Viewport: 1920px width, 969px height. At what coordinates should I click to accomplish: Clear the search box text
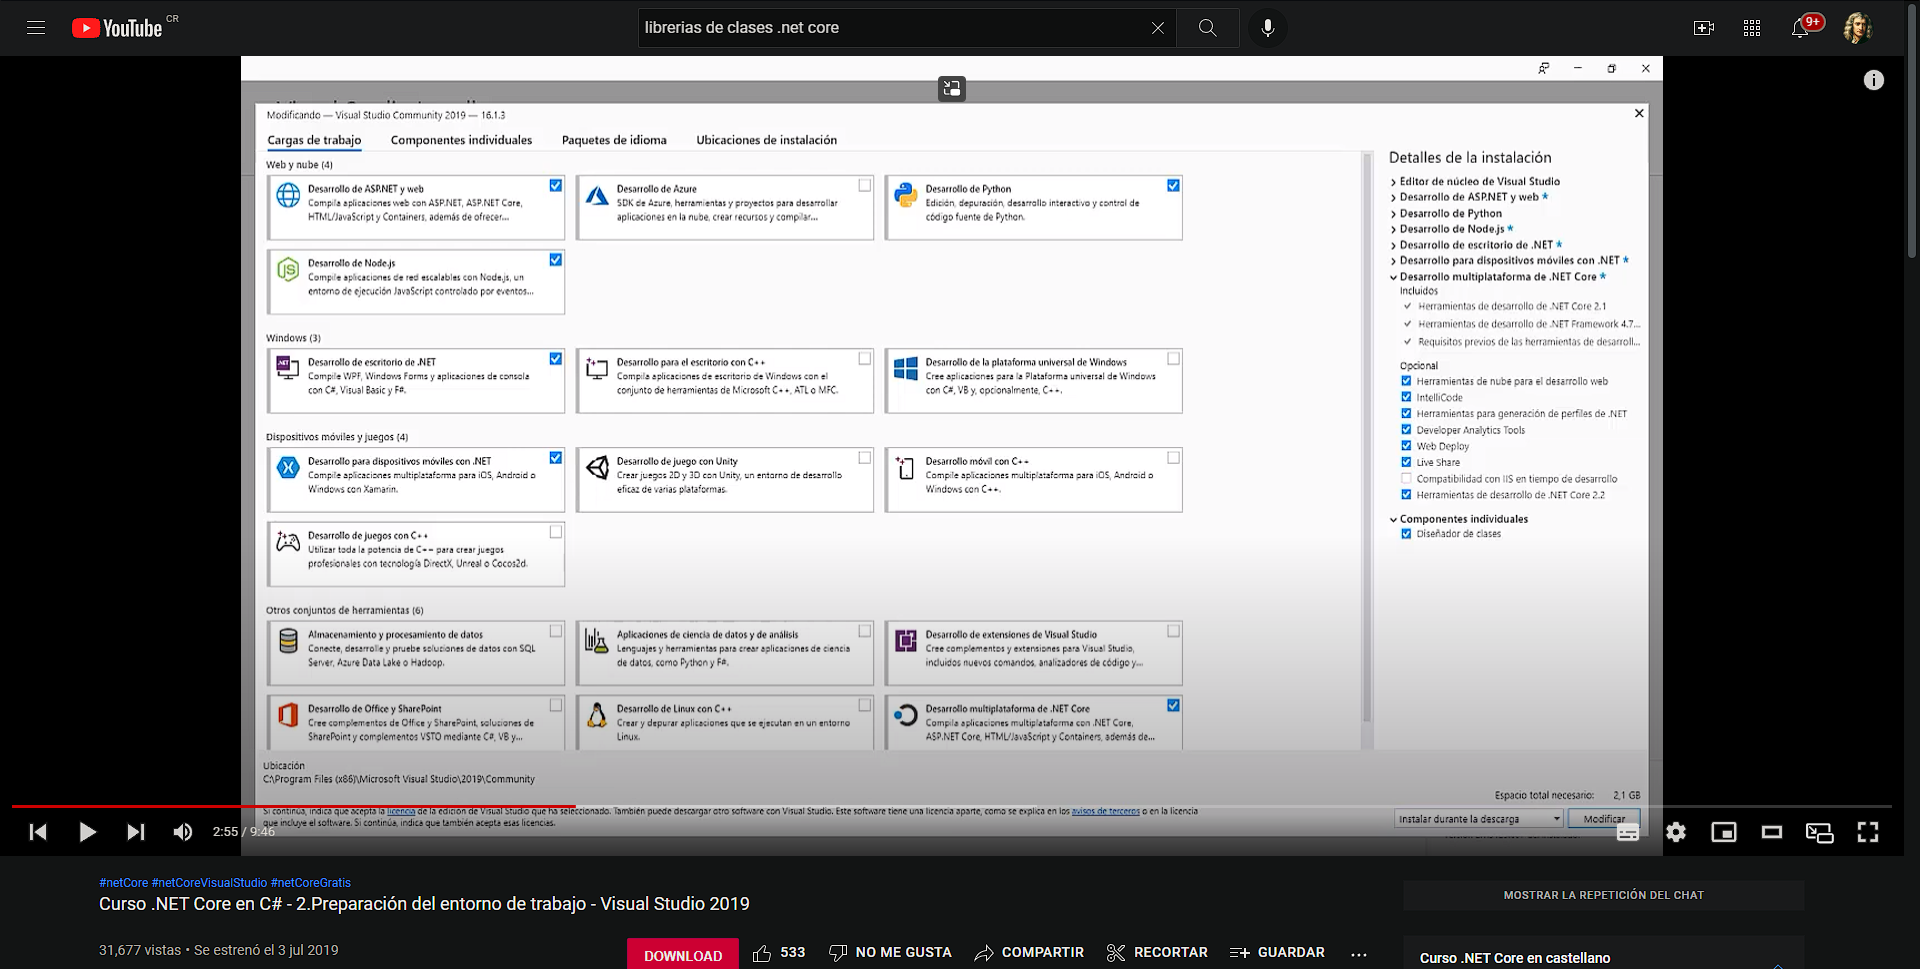click(x=1157, y=28)
